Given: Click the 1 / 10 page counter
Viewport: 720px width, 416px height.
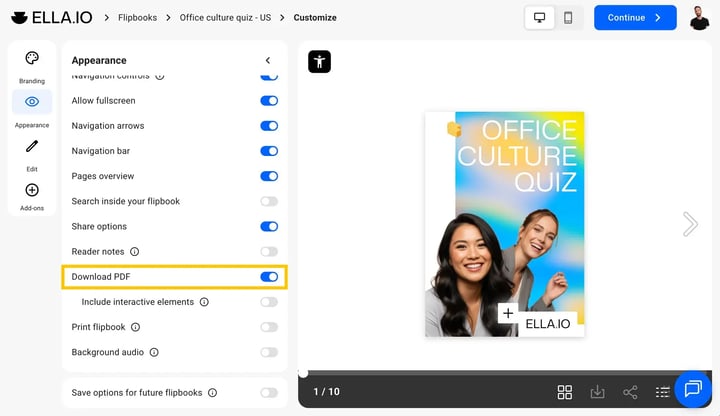Looking at the screenshot, I should pos(326,392).
